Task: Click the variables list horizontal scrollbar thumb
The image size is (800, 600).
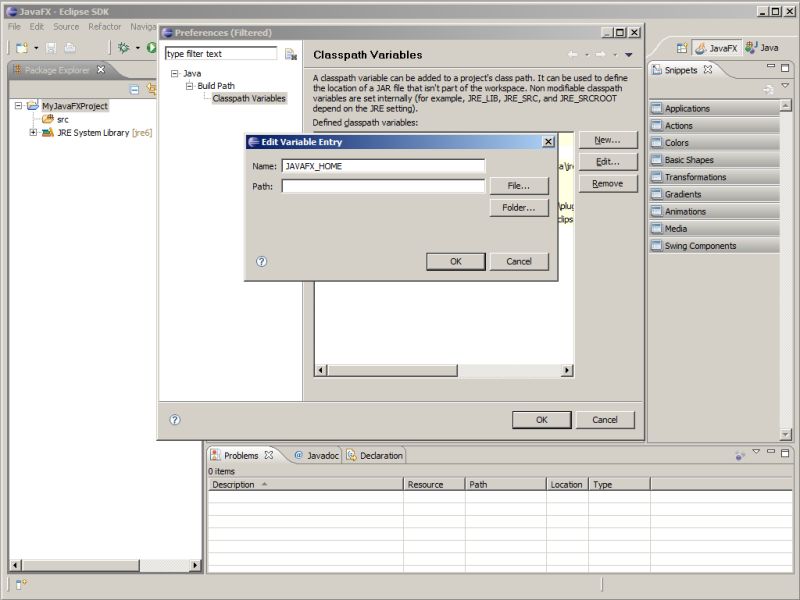Action: tap(392, 370)
